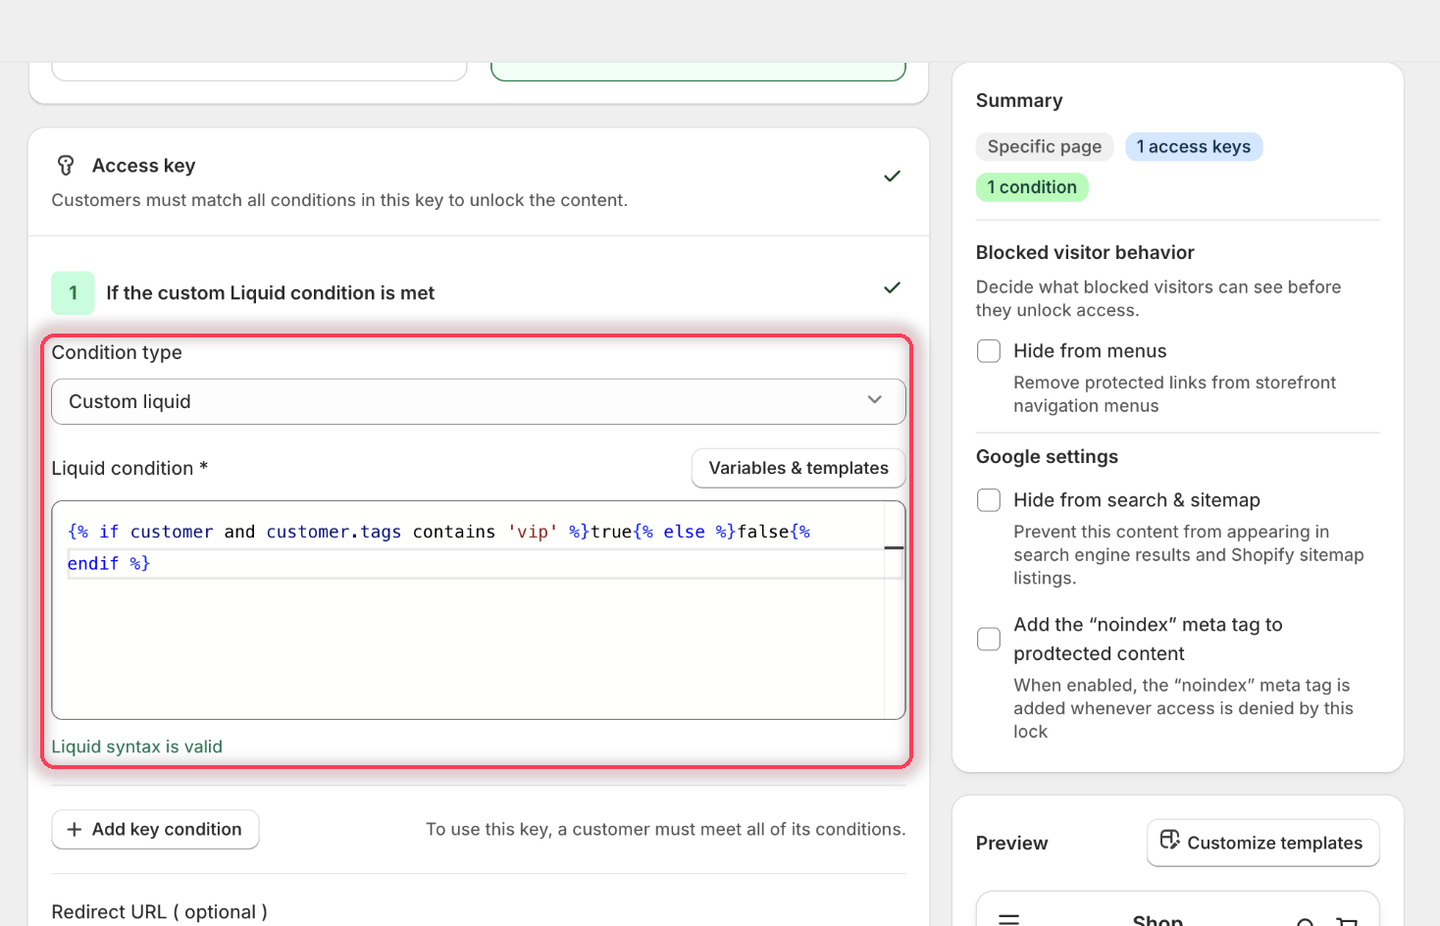
Task: Click Add key condition button
Action: pos(155,829)
